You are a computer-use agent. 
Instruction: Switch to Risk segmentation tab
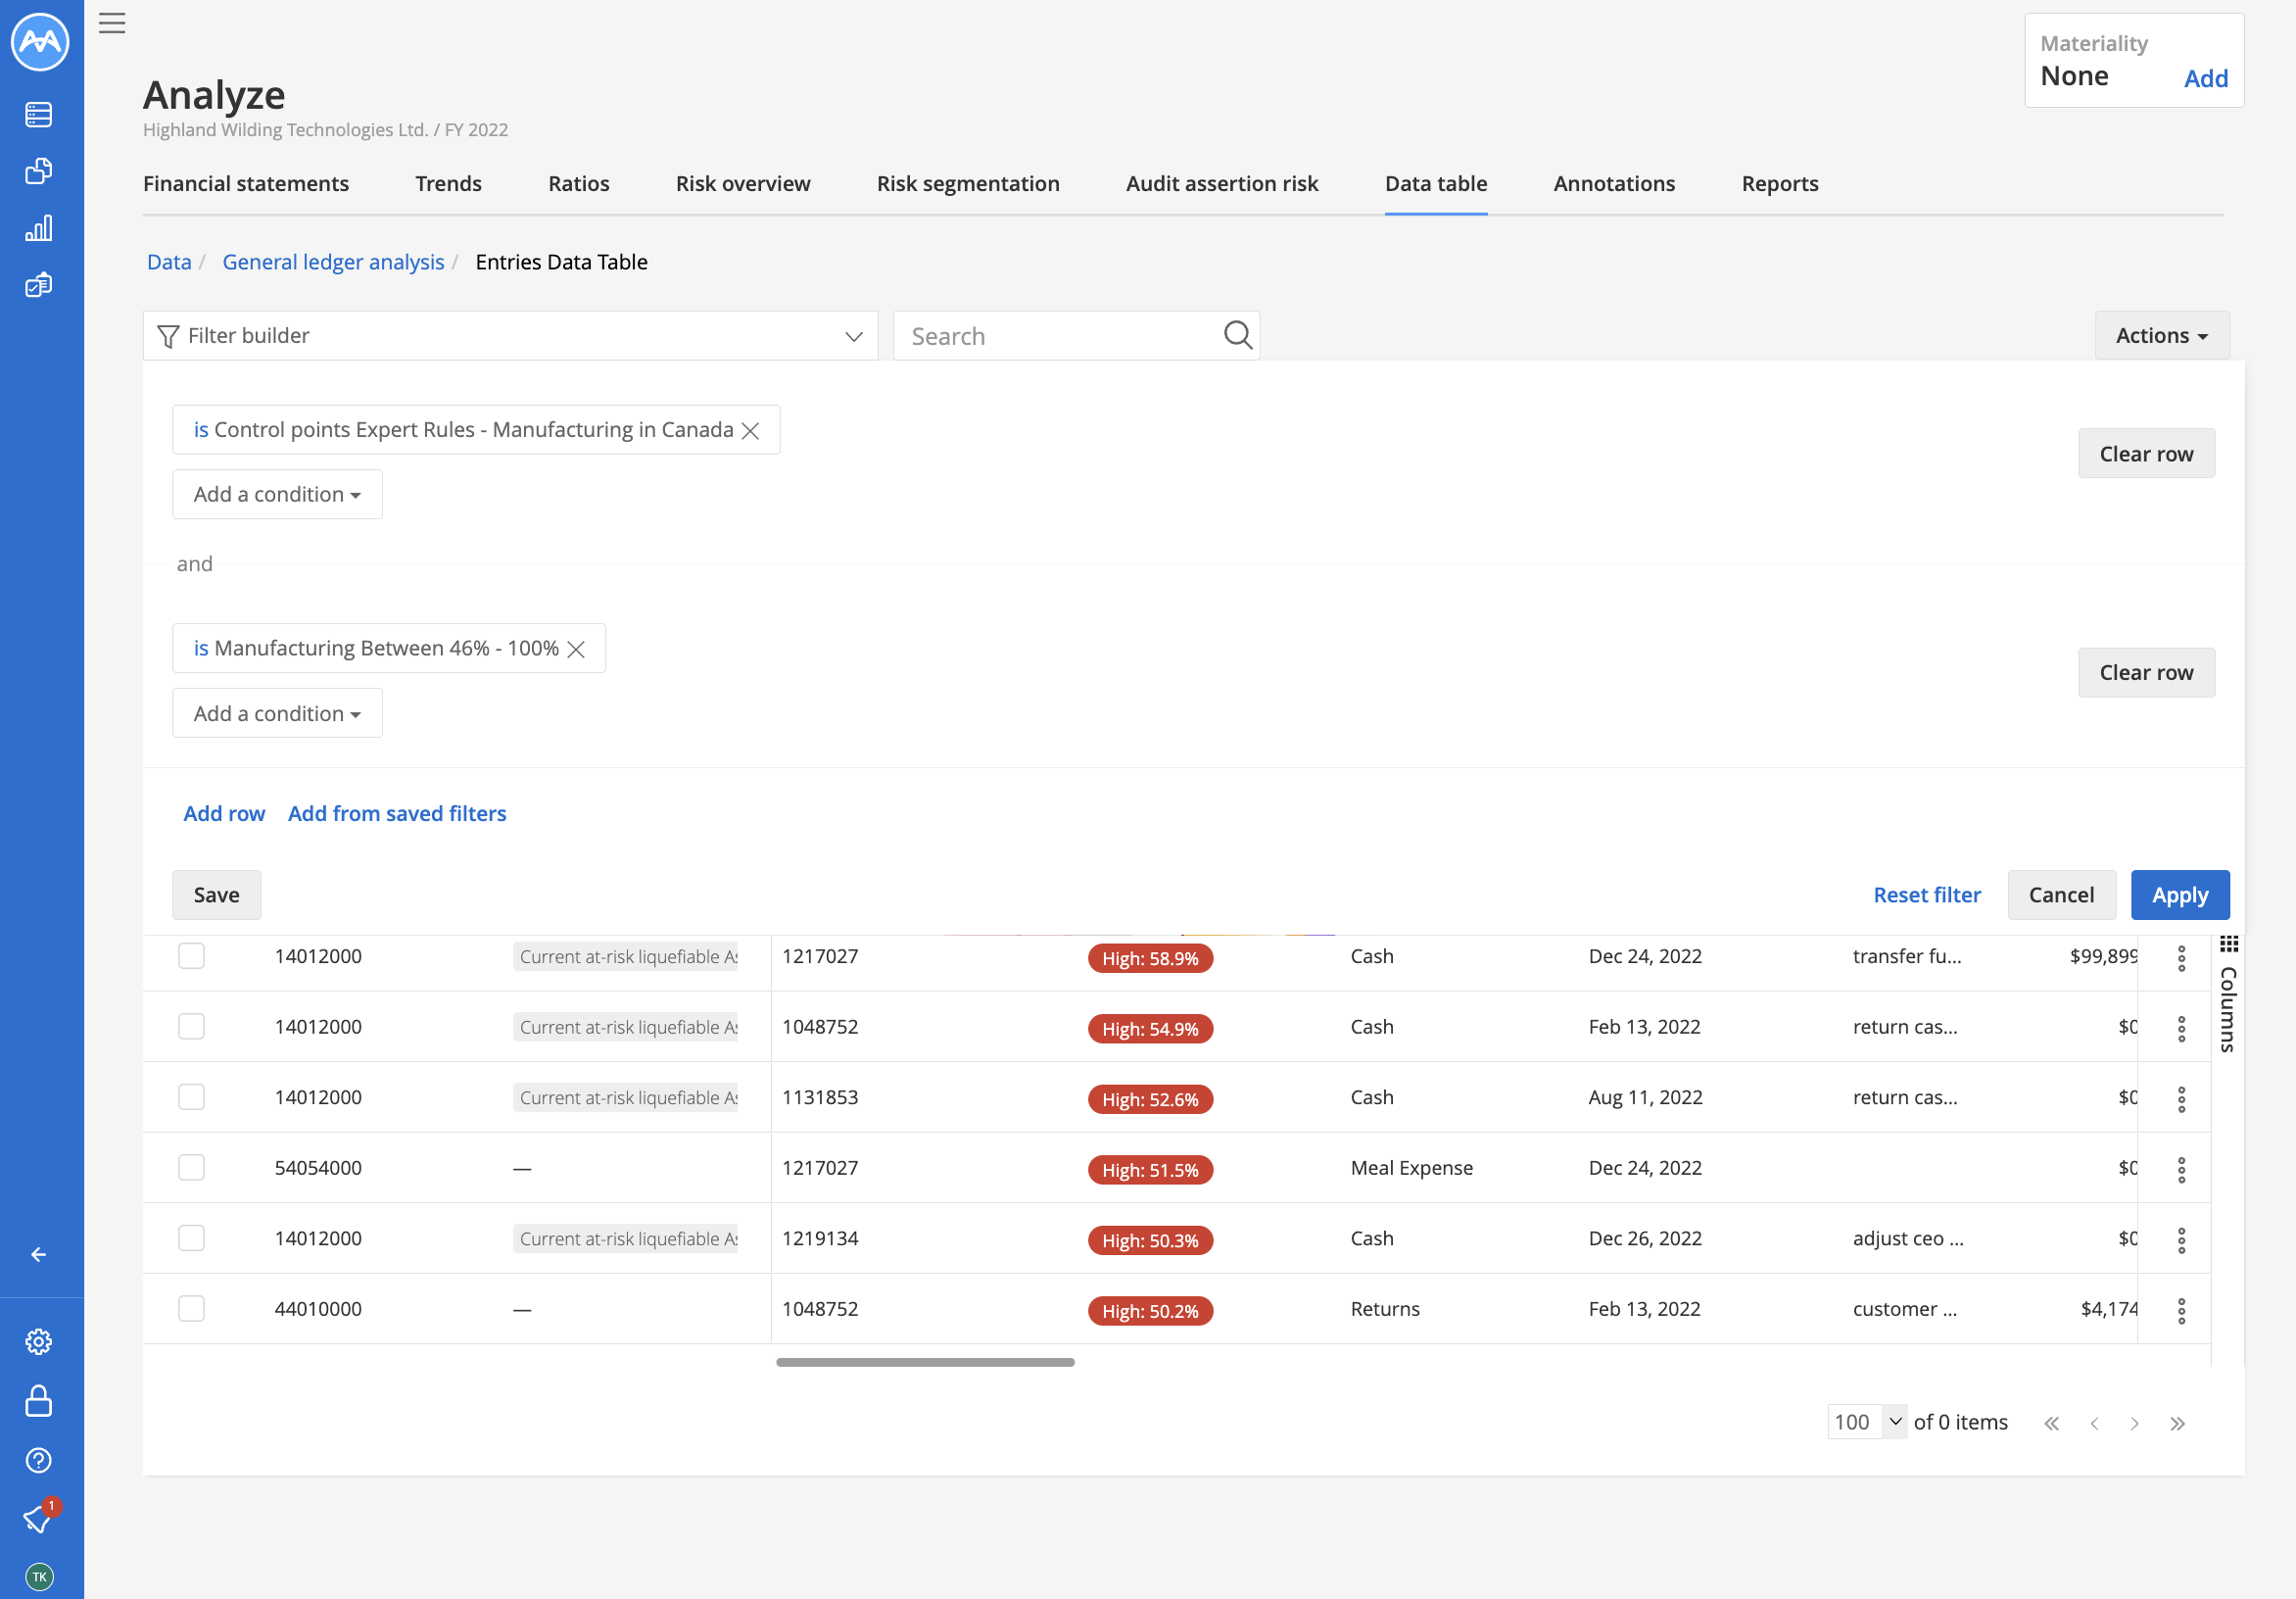tap(968, 184)
